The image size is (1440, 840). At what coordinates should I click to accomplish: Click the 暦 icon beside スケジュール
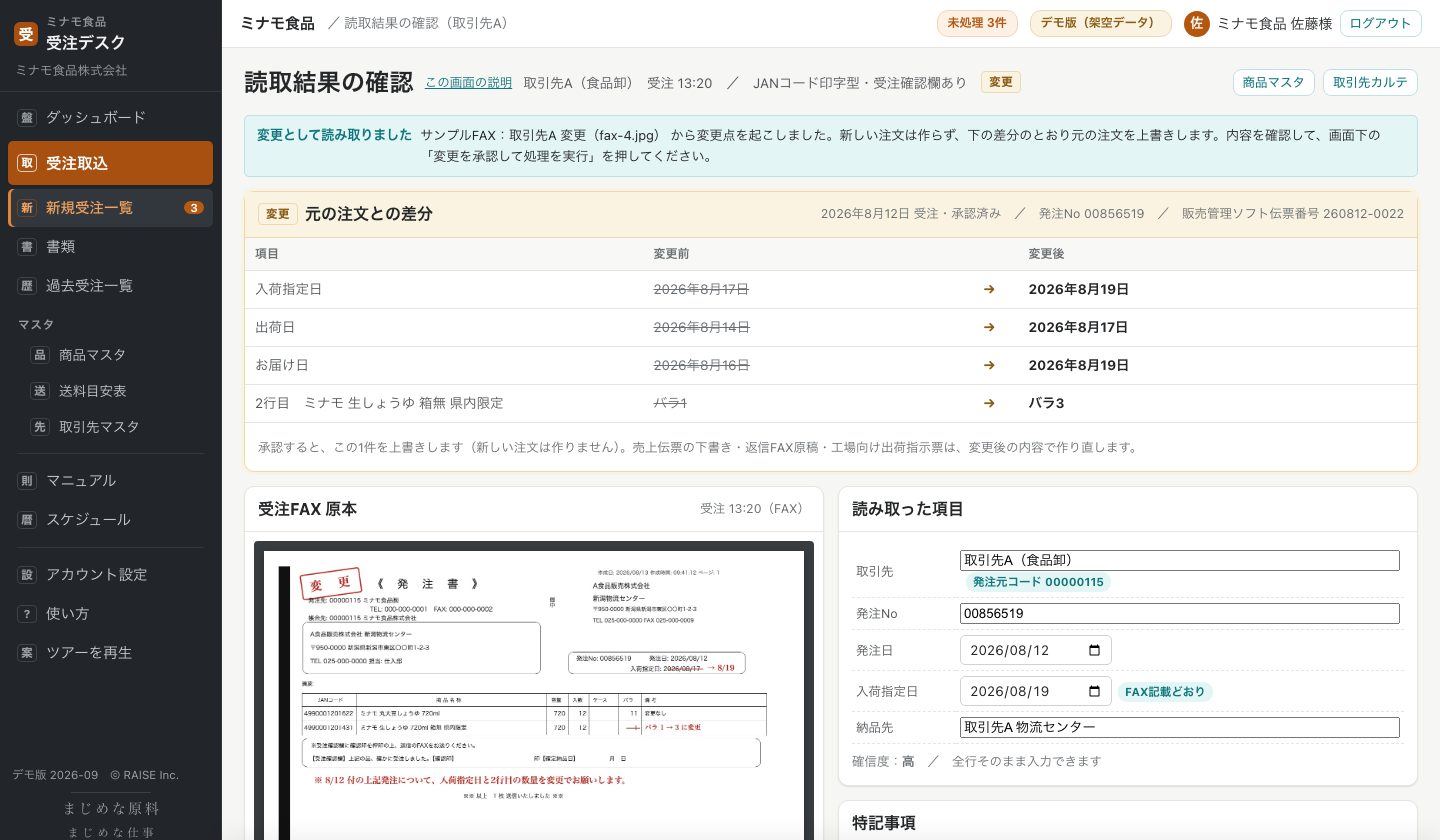point(27,520)
